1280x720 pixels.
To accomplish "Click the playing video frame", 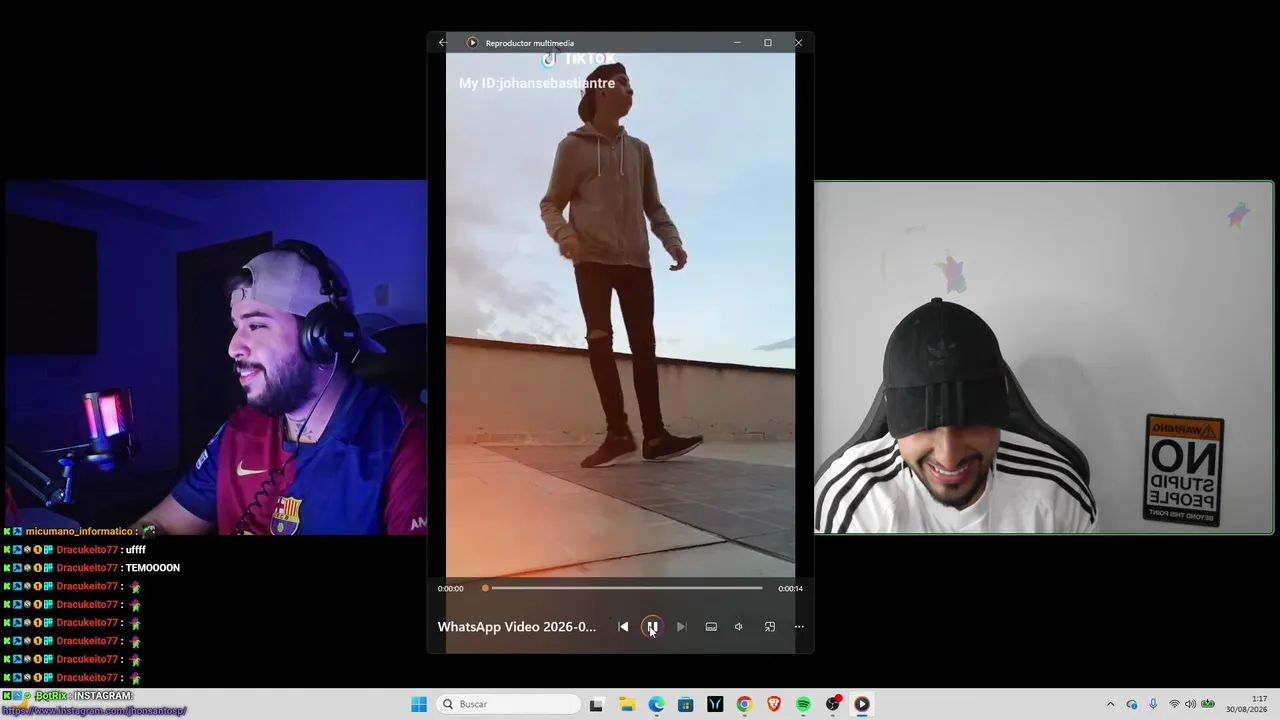I will coord(620,315).
